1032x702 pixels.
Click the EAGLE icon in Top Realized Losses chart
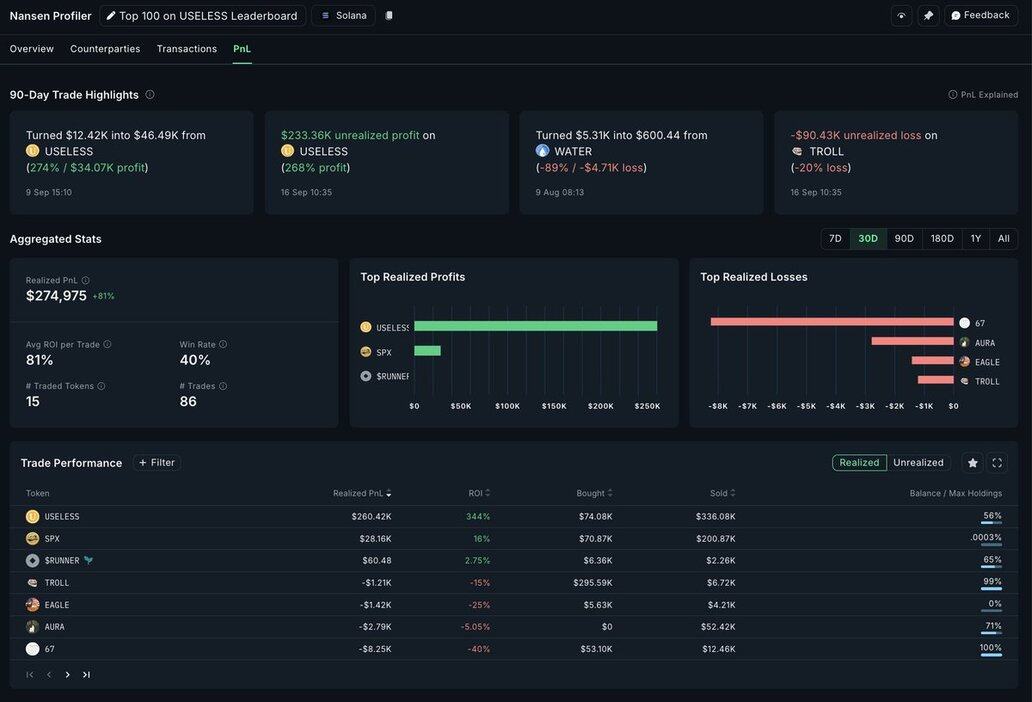click(964, 361)
